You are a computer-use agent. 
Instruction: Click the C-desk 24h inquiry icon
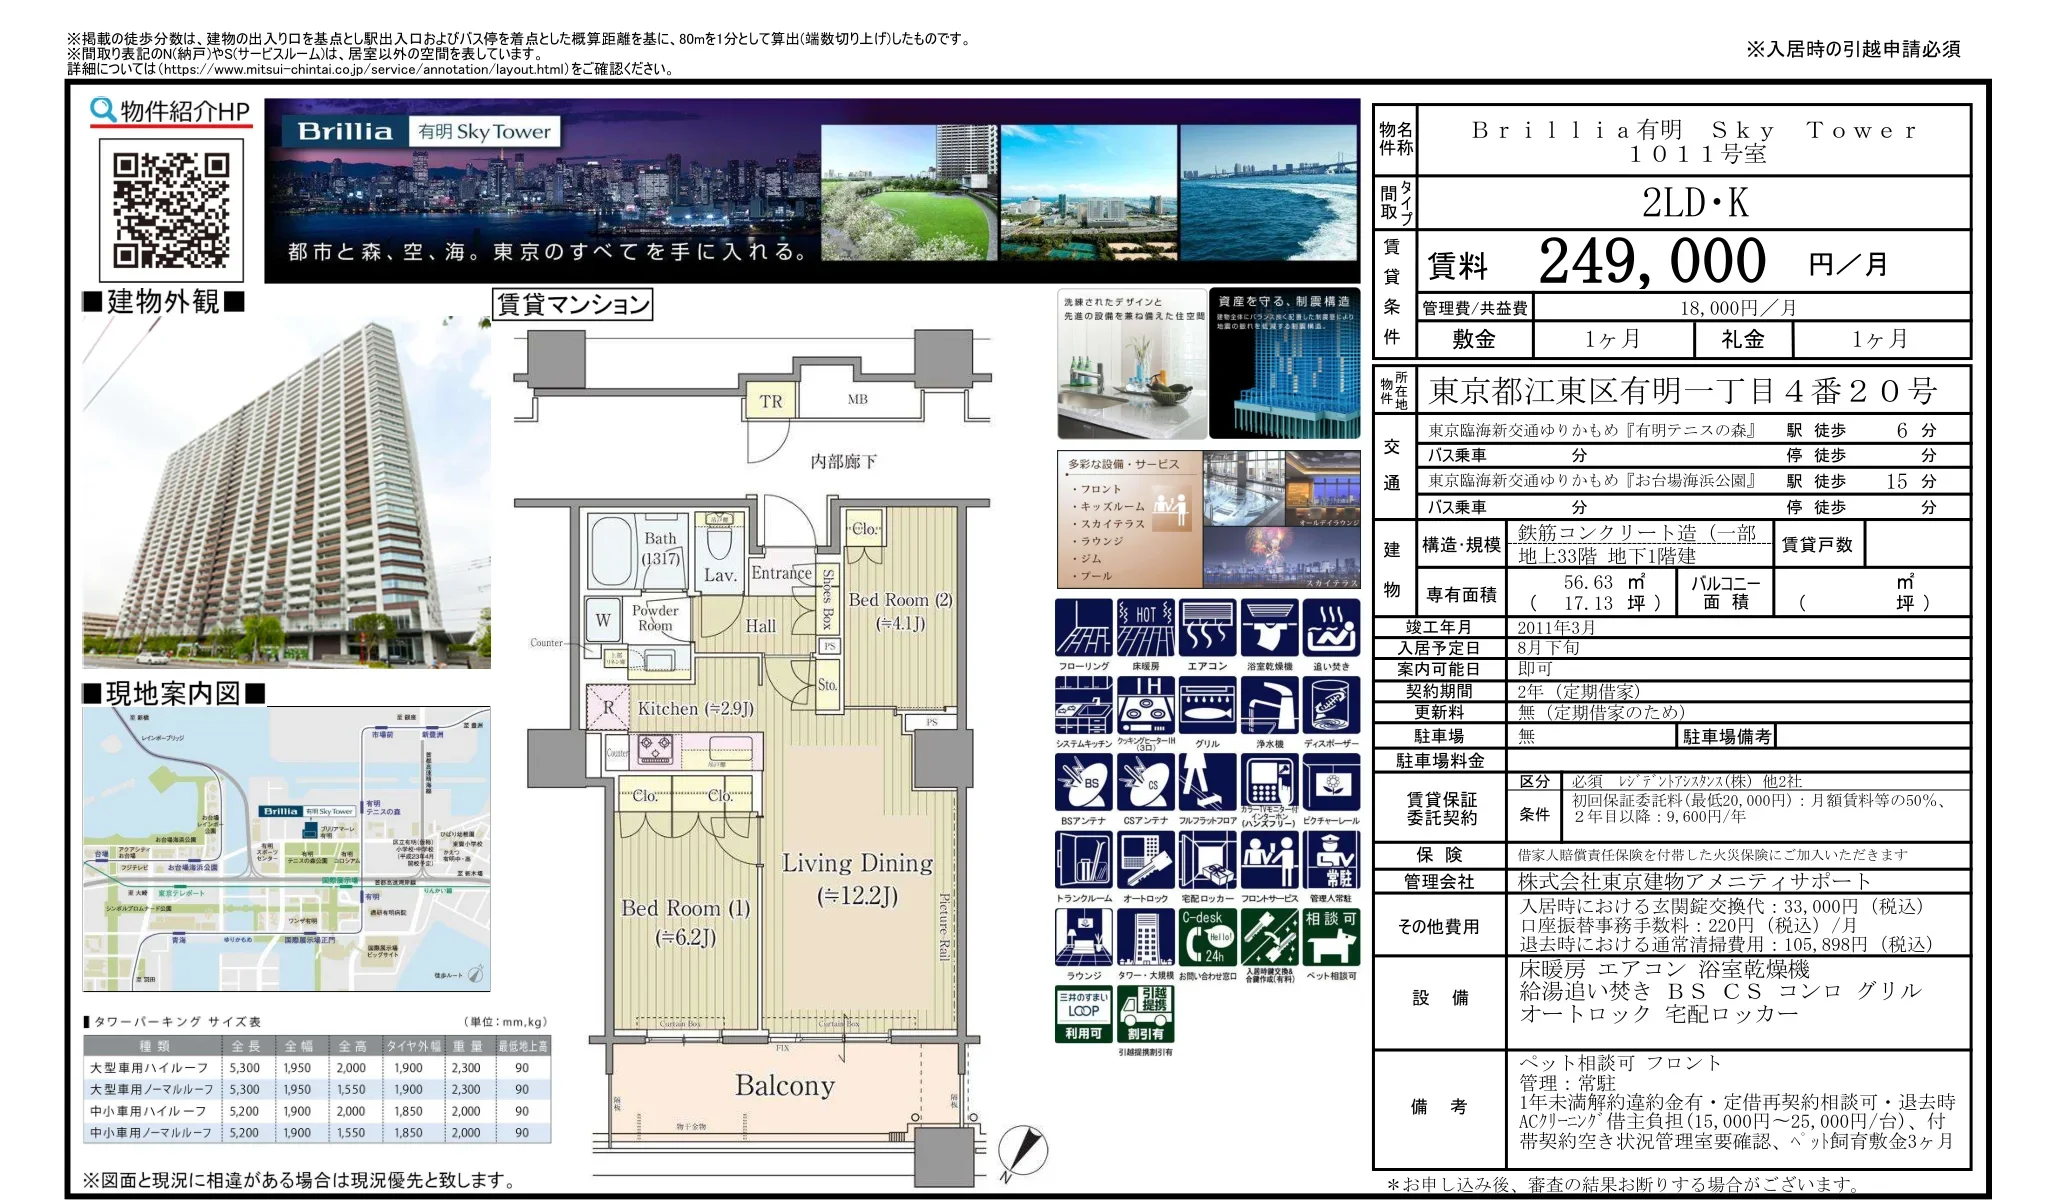[x=1208, y=938]
